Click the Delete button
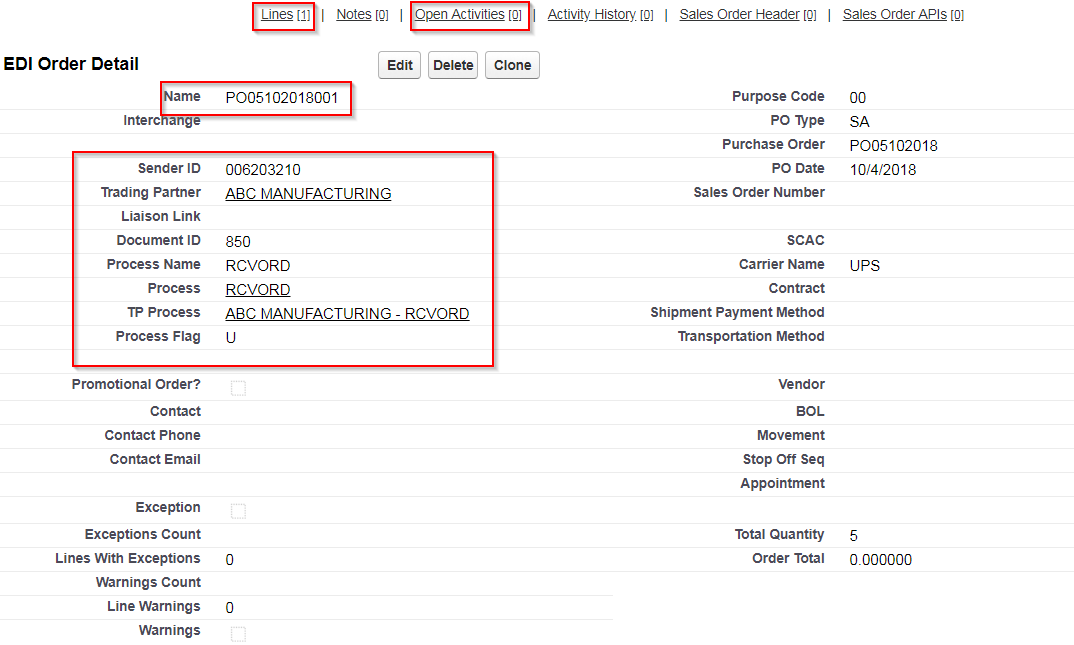This screenshot has height=645, width=1074. (x=453, y=65)
